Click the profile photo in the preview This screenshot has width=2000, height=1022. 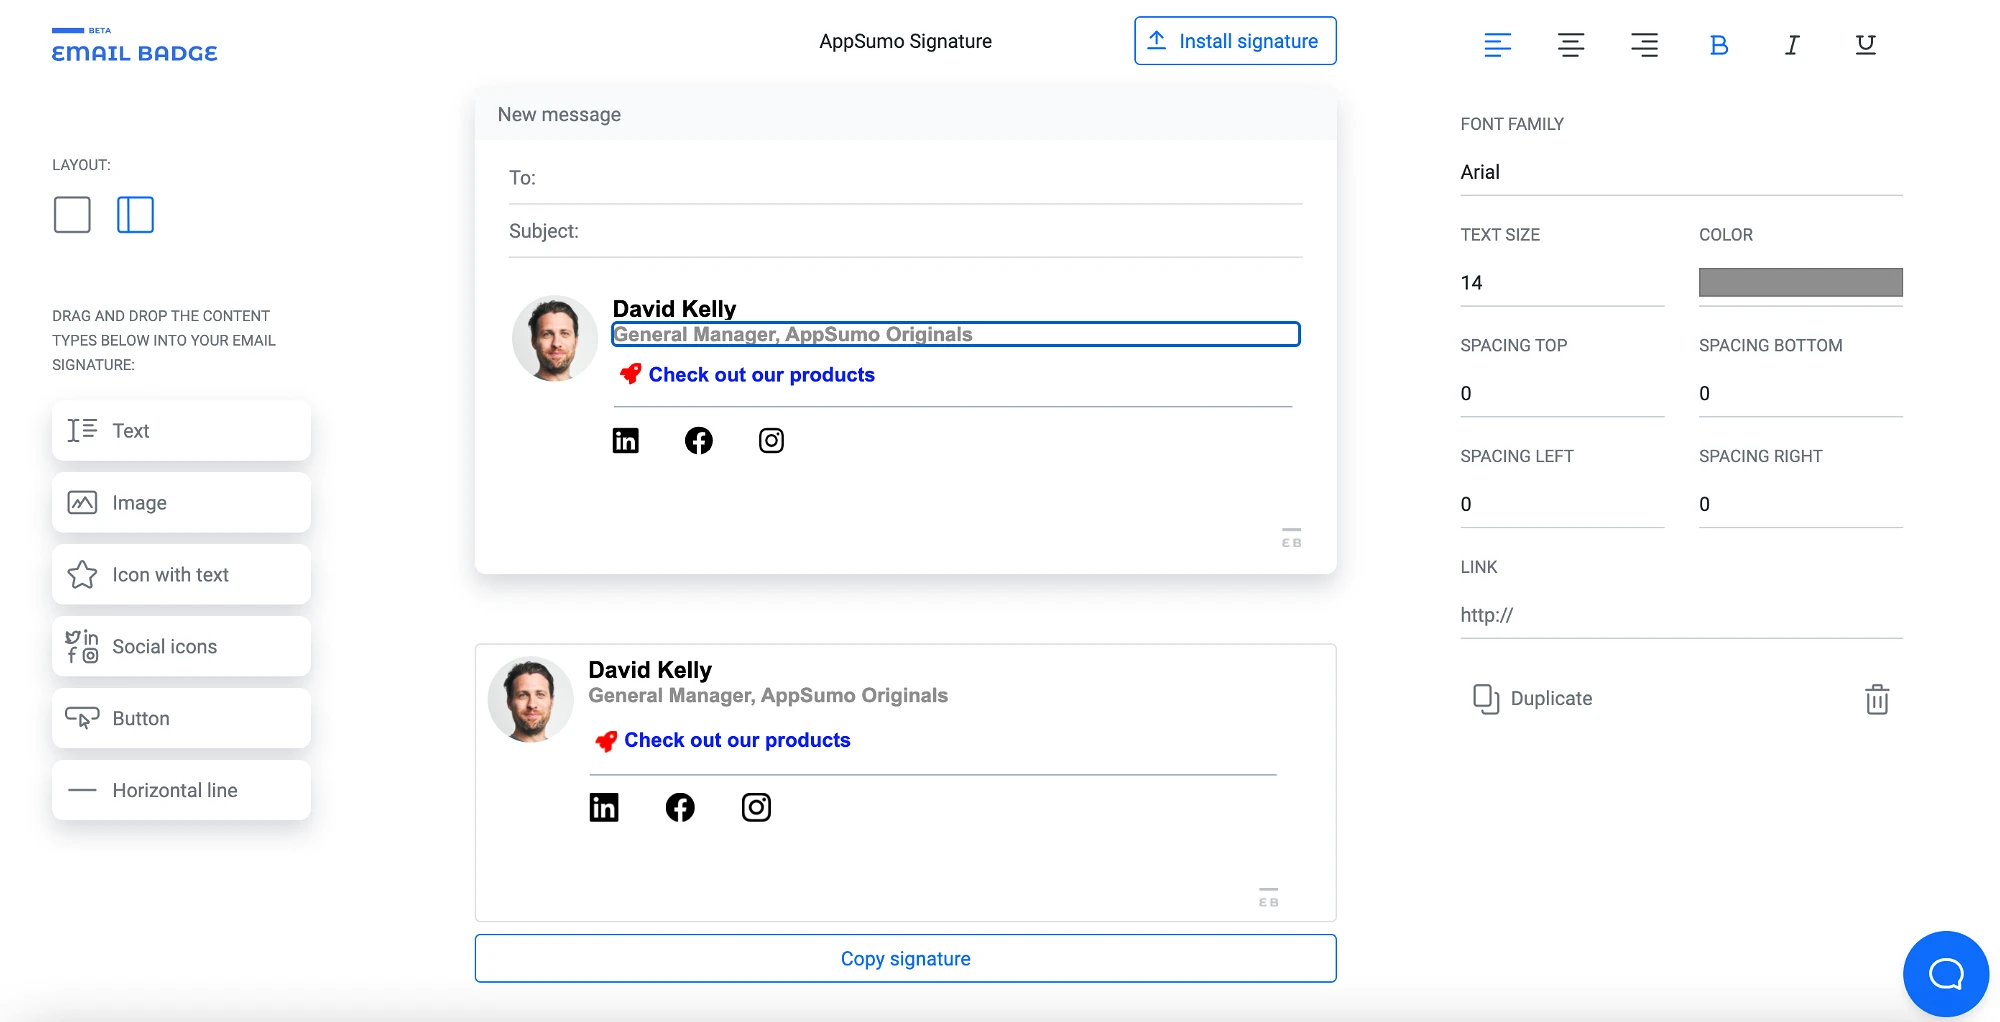530,699
